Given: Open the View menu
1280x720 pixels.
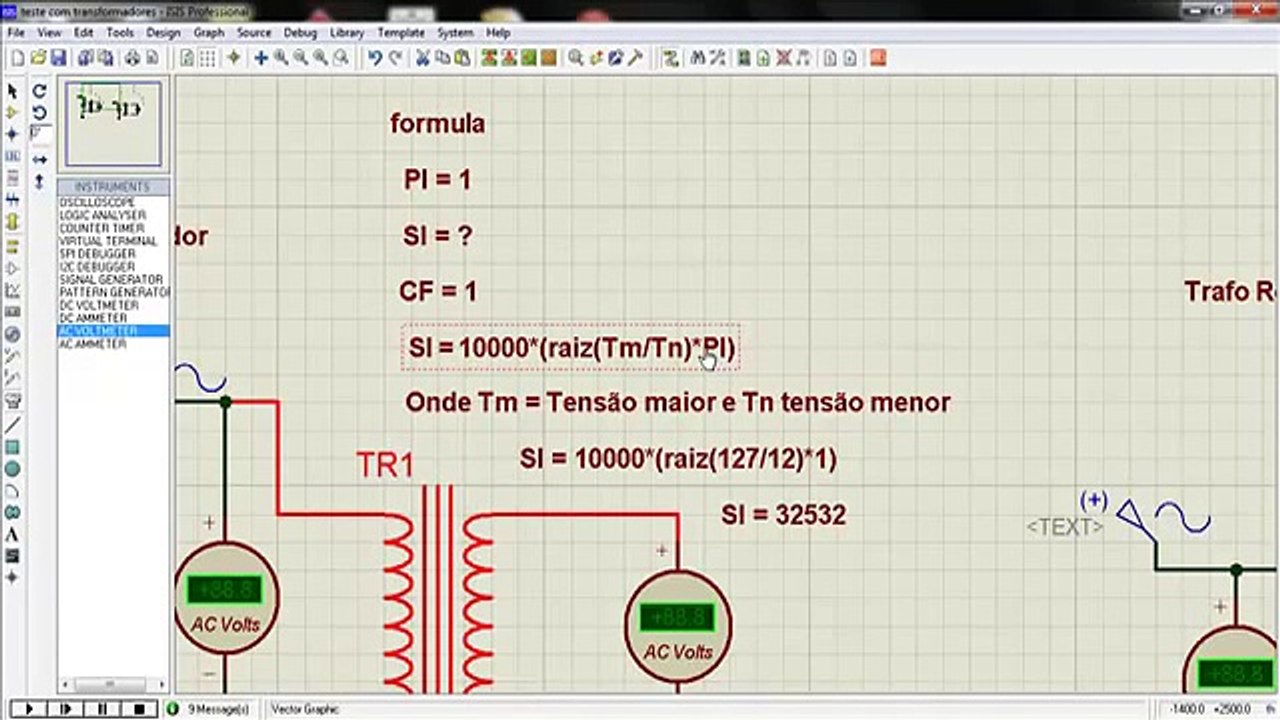Looking at the screenshot, I should (50, 33).
